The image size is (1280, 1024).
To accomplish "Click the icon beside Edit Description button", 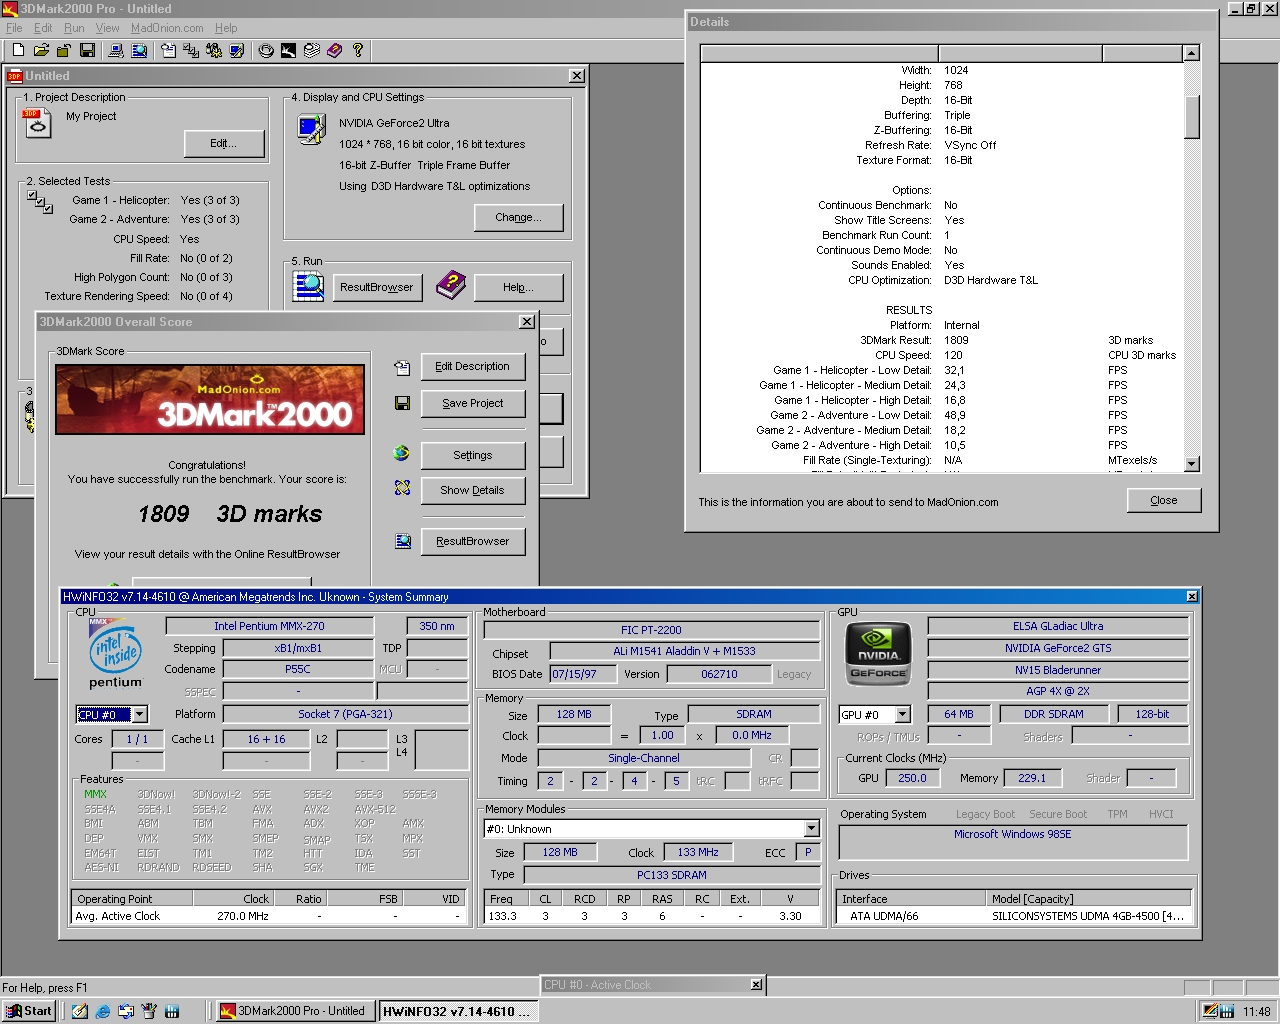I will 402,367.
